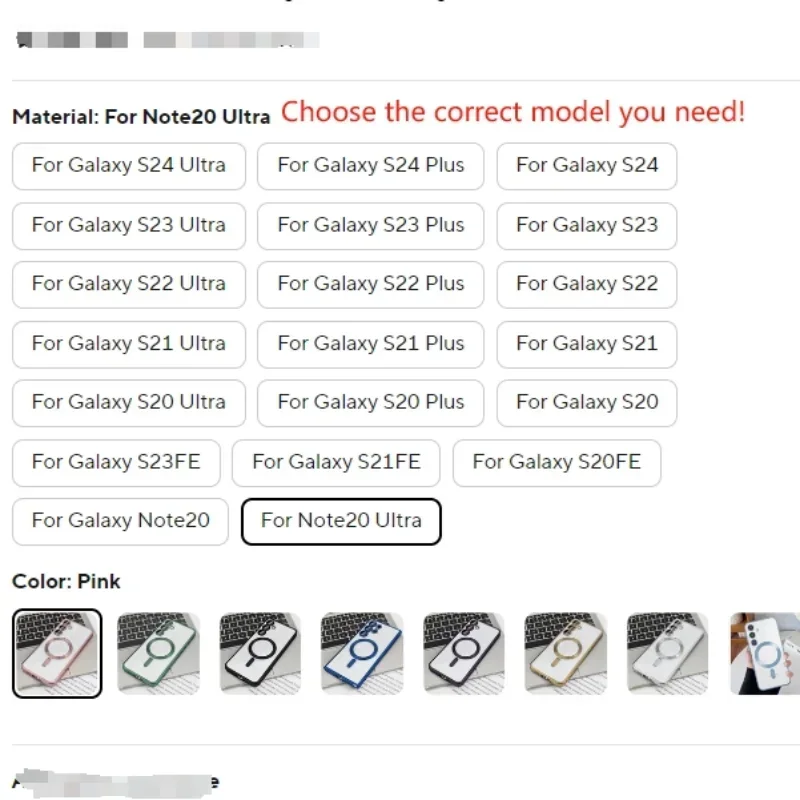Select the hand-held light blue case thumbnail
The width and height of the screenshot is (800, 800).
tap(765, 653)
